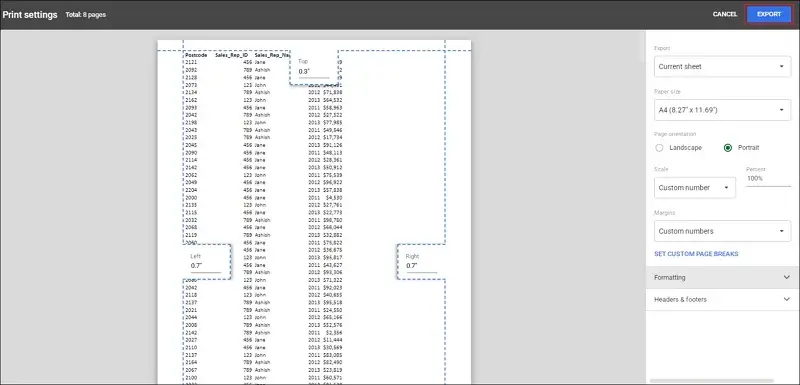
Task: Expand the Formatting section
Action: click(722, 277)
